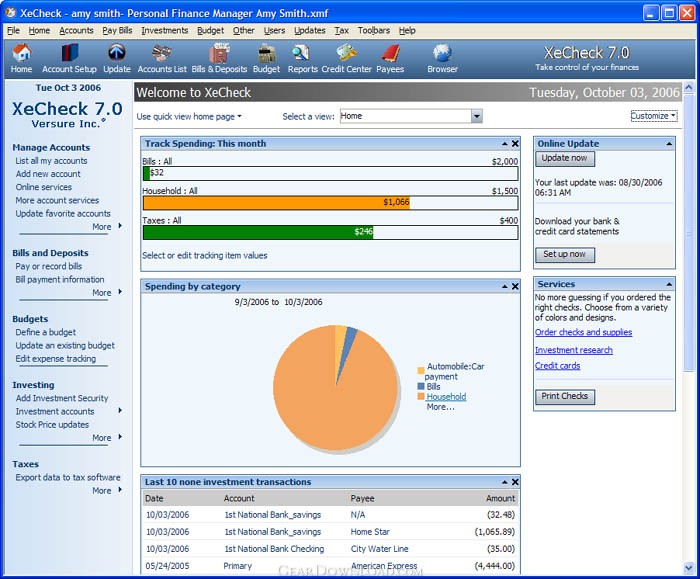
Task: Click the Set up now button
Action: pyautogui.click(x=565, y=254)
